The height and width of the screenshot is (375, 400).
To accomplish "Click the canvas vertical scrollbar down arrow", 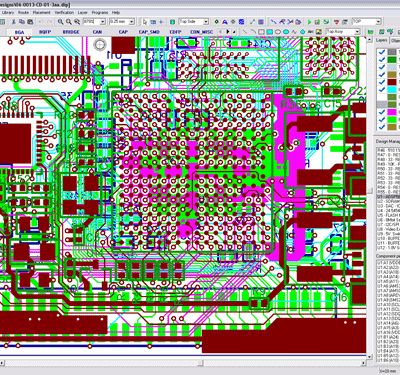I will click(369, 357).
